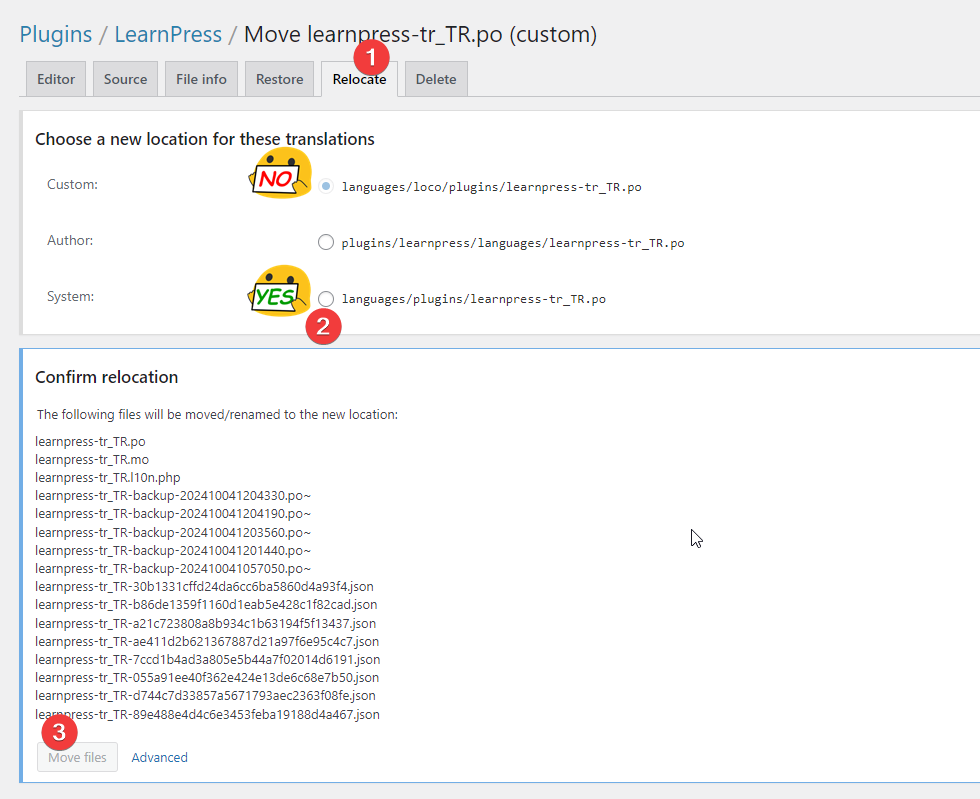The image size is (980, 799).
Task: Click the 7ccd1b4ad3a805e5b44a7f02014d6191.json file entry
Action: tap(208, 660)
